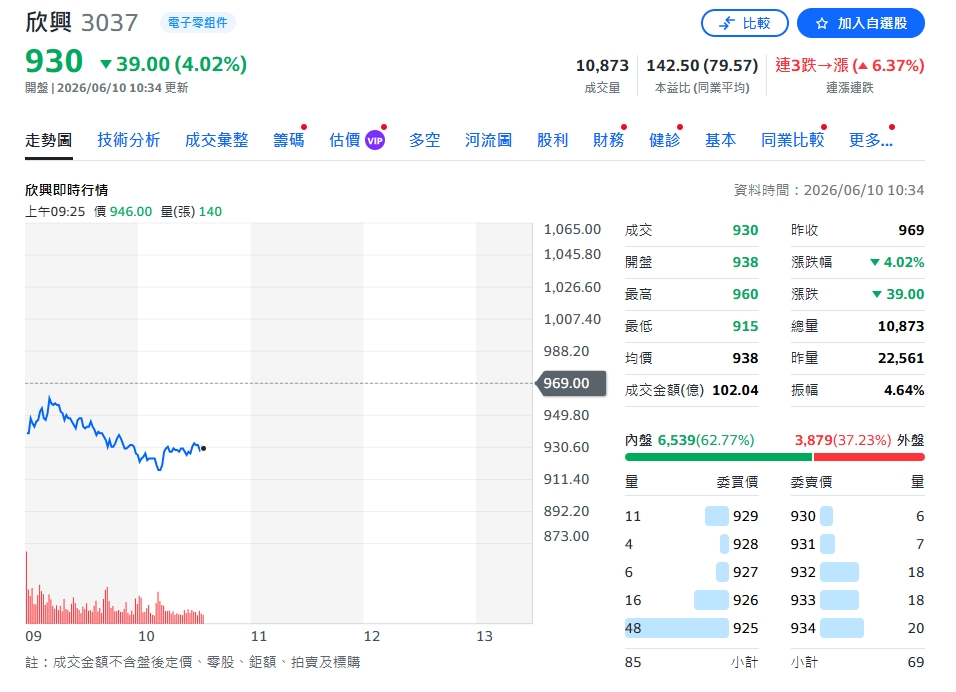Click the compare arrows icon
956x692 pixels.
(727, 24)
